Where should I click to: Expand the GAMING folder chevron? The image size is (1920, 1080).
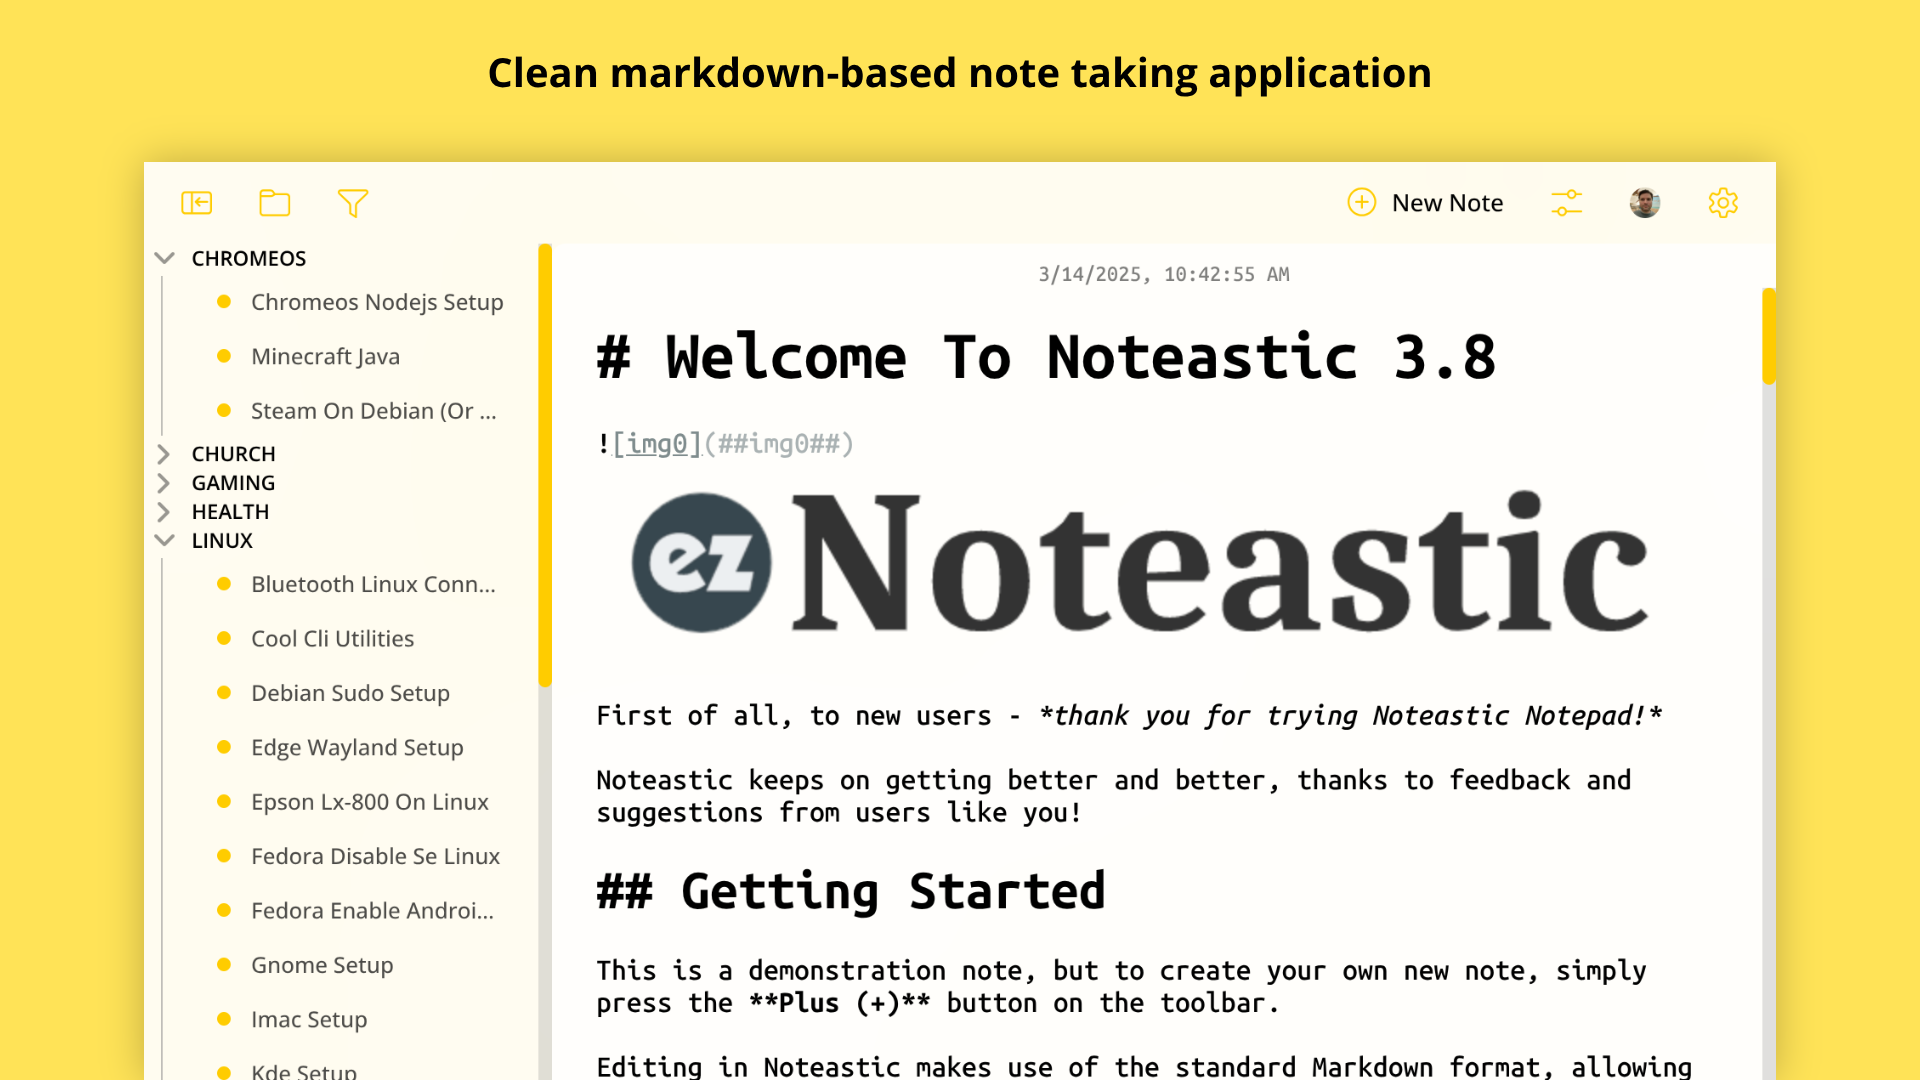[164, 483]
